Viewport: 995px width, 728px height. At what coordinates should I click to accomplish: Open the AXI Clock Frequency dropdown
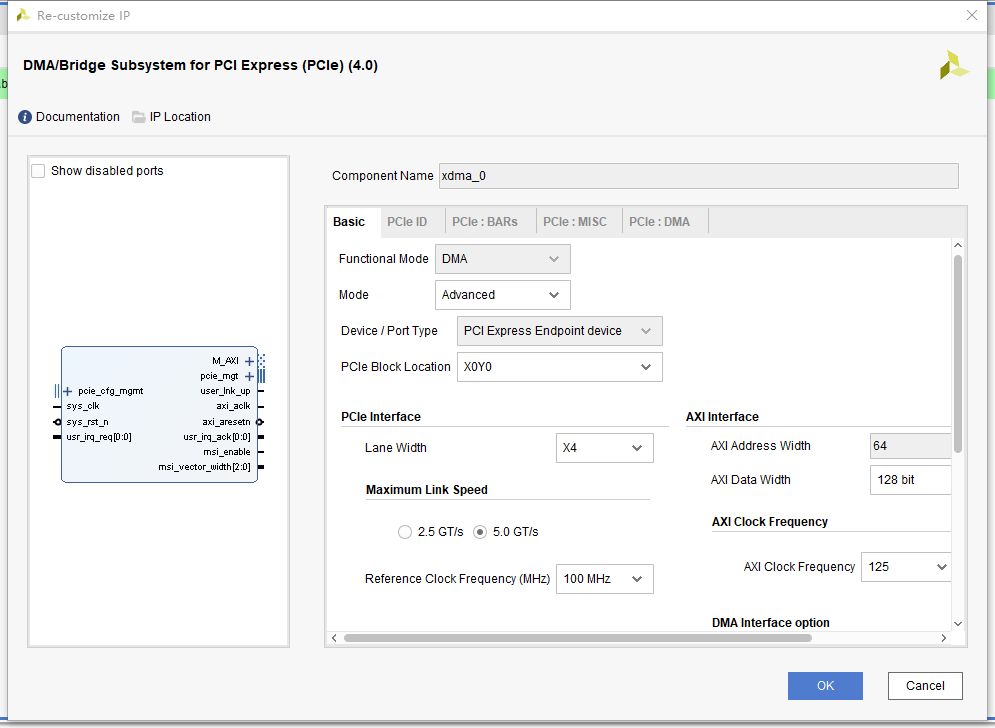tap(906, 567)
